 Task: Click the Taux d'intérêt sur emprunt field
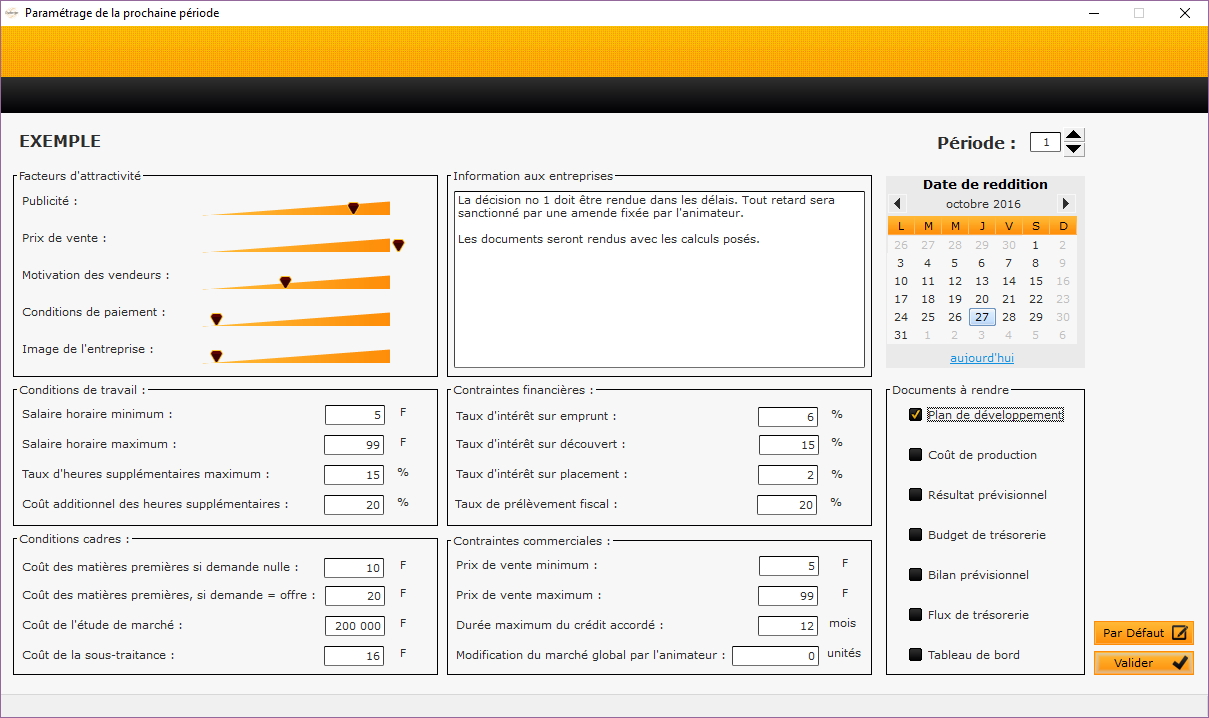(788, 416)
